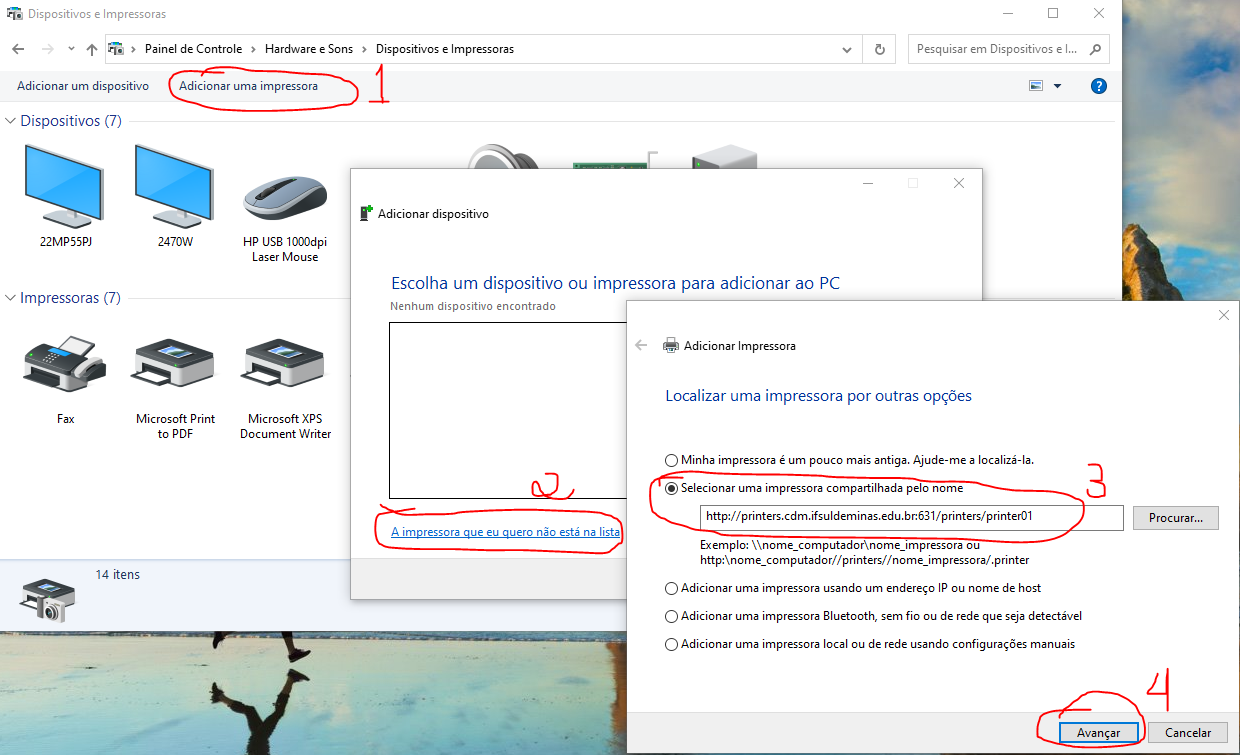Select 'Minha impressora é um pouco mais antiga' option
Image resolution: width=1240 pixels, height=755 pixels.
tap(672, 460)
